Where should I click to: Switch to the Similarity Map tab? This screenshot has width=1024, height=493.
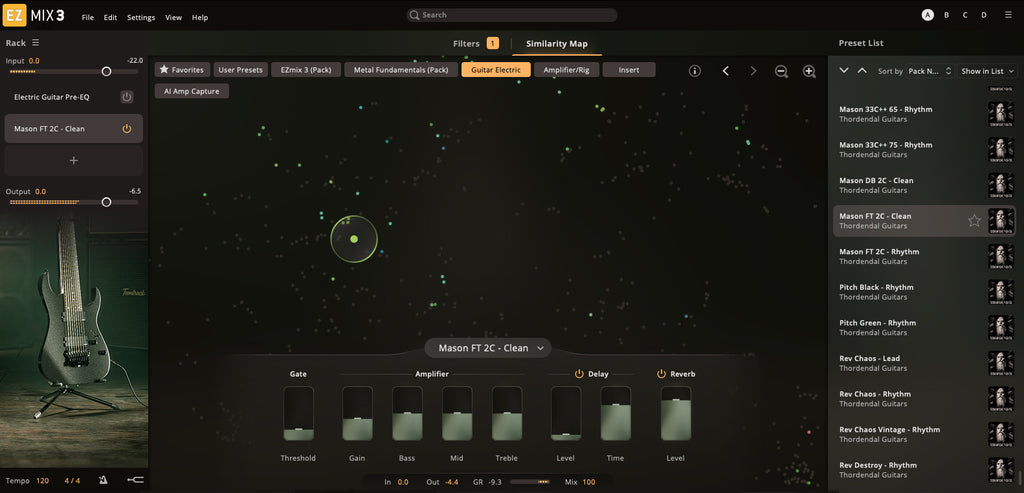(557, 44)
